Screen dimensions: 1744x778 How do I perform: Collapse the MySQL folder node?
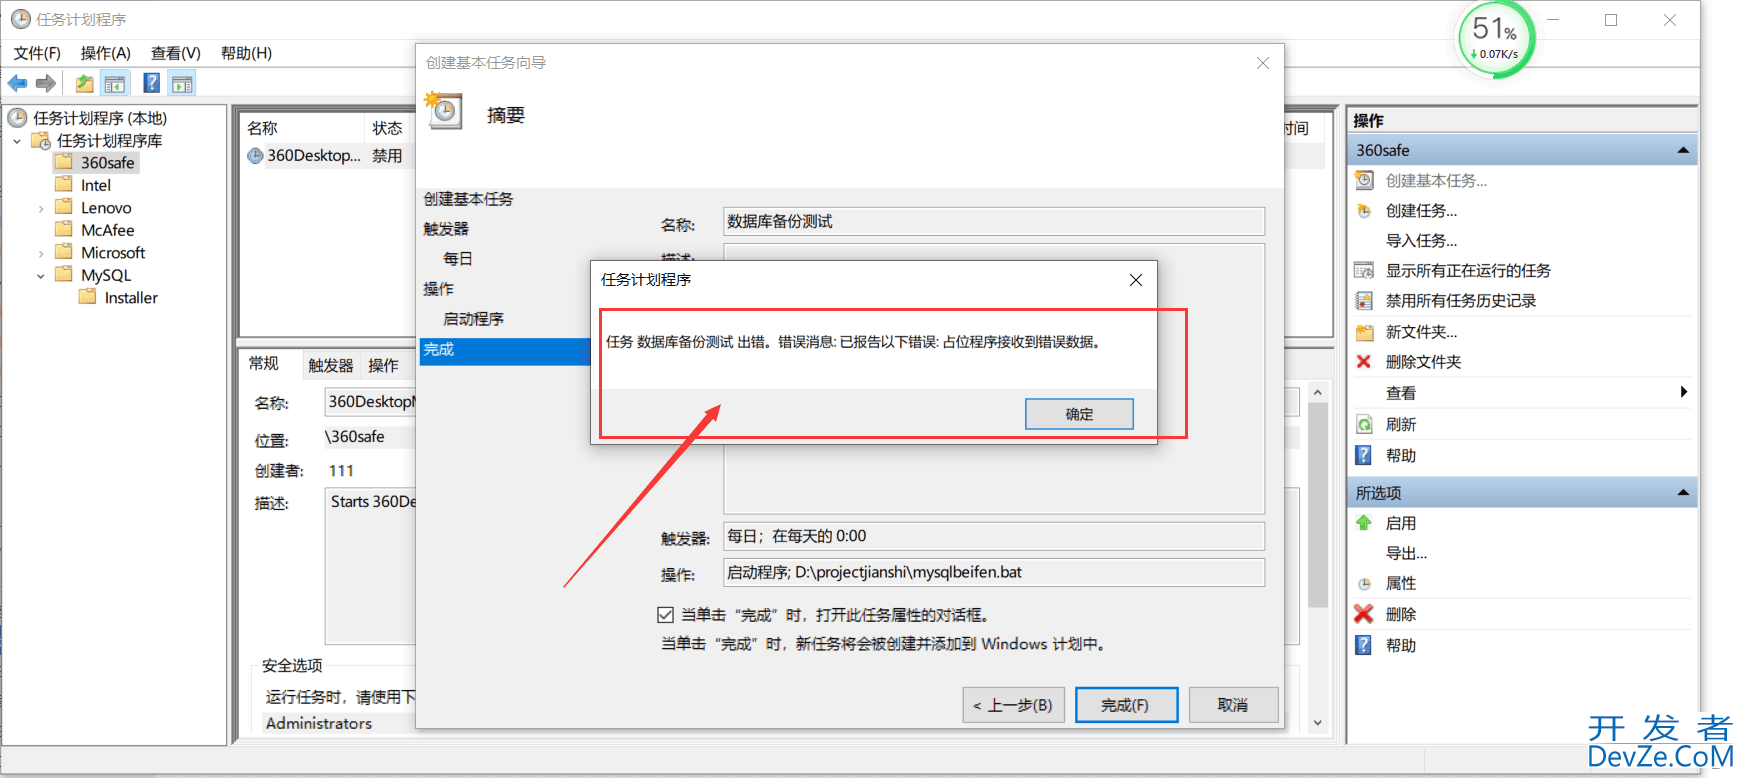coord(41,276)
